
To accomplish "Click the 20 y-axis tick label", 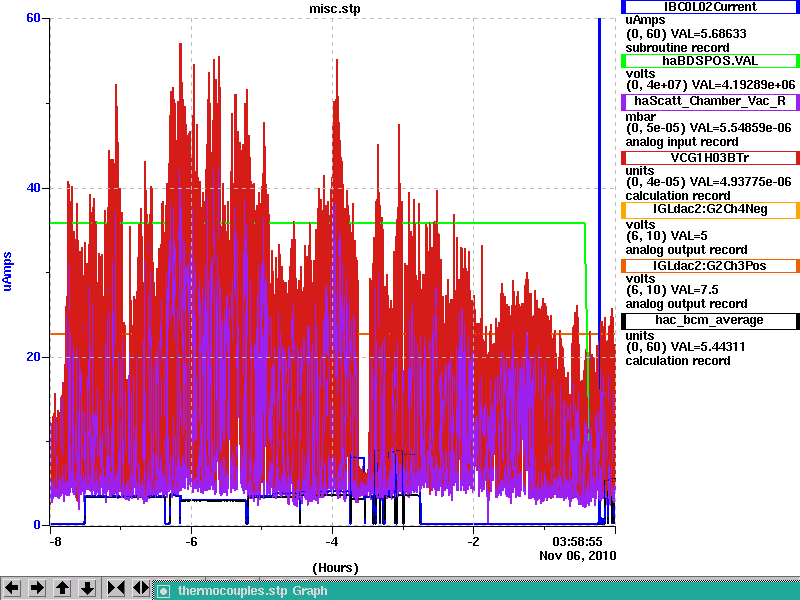I will (x=33, y=357).
